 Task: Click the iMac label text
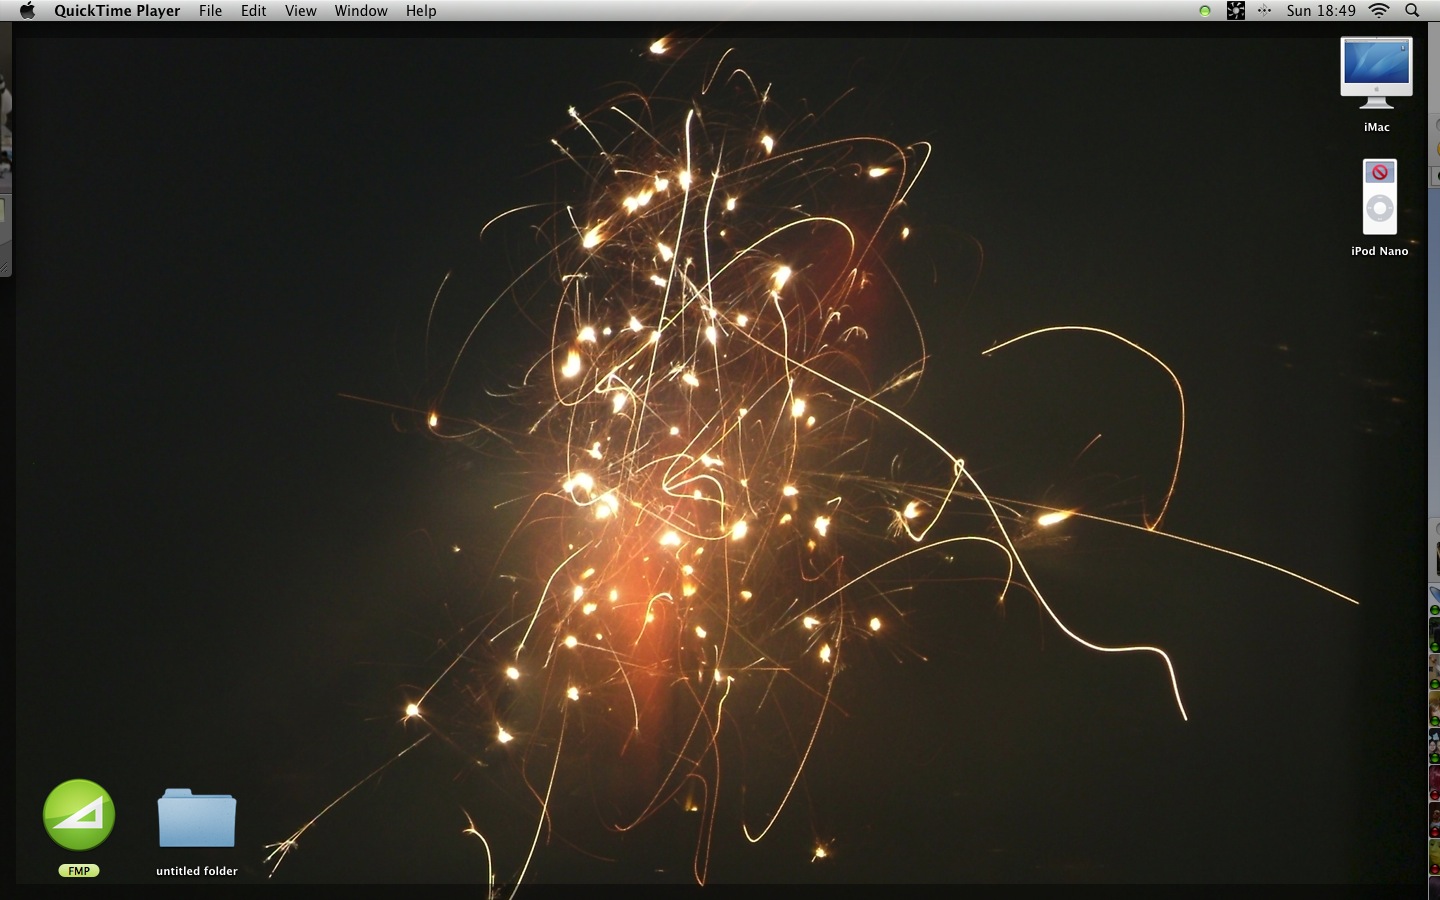(x=1377, y=127)
